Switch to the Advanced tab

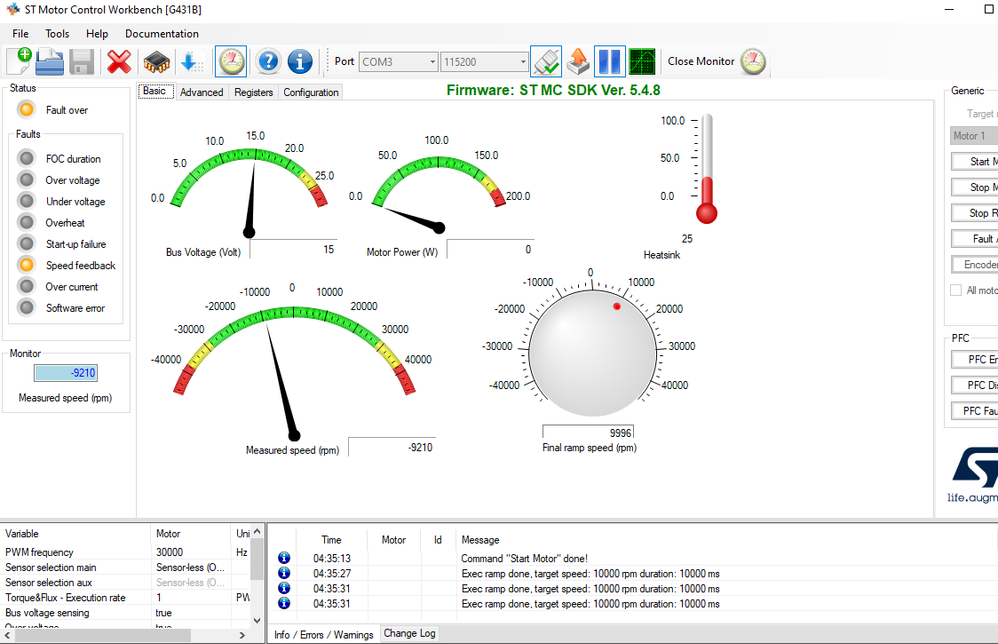tap(201, 92)
